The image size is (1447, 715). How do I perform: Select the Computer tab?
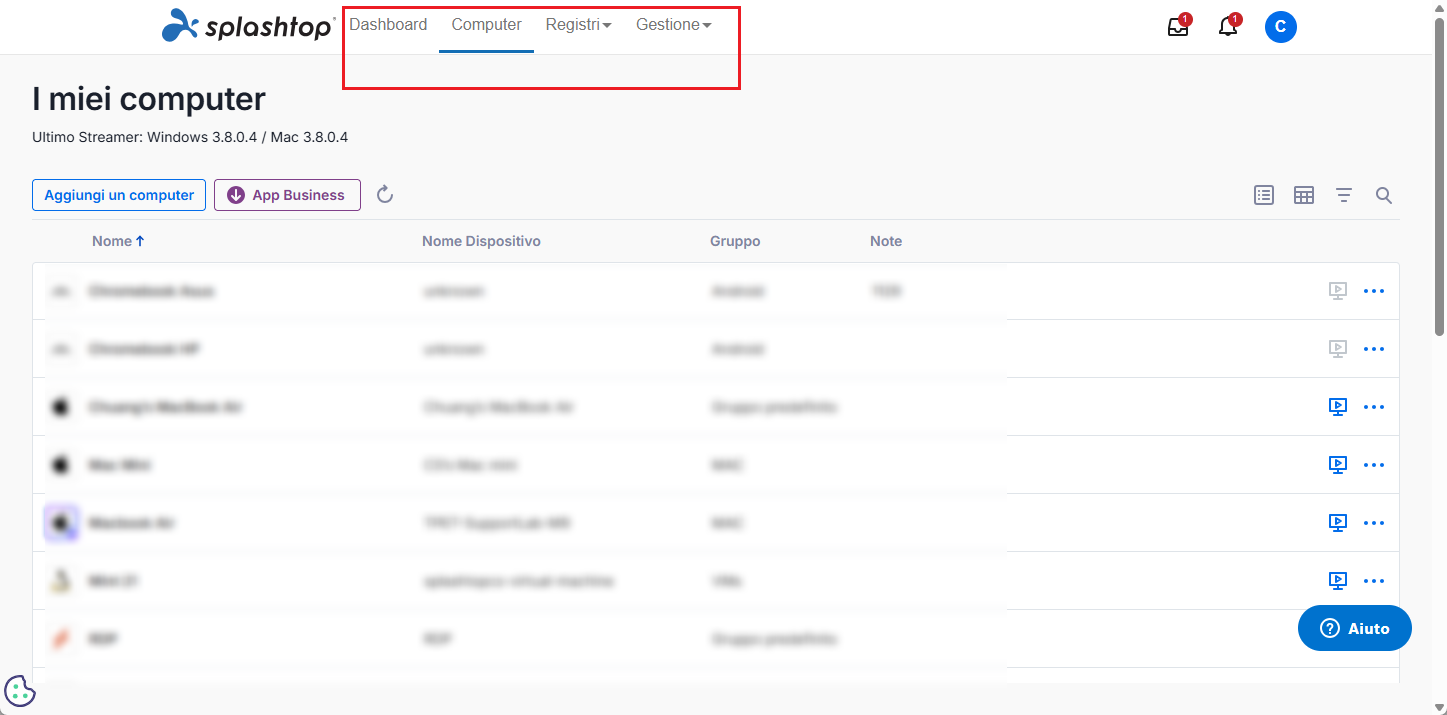click(x=486, y=25)
